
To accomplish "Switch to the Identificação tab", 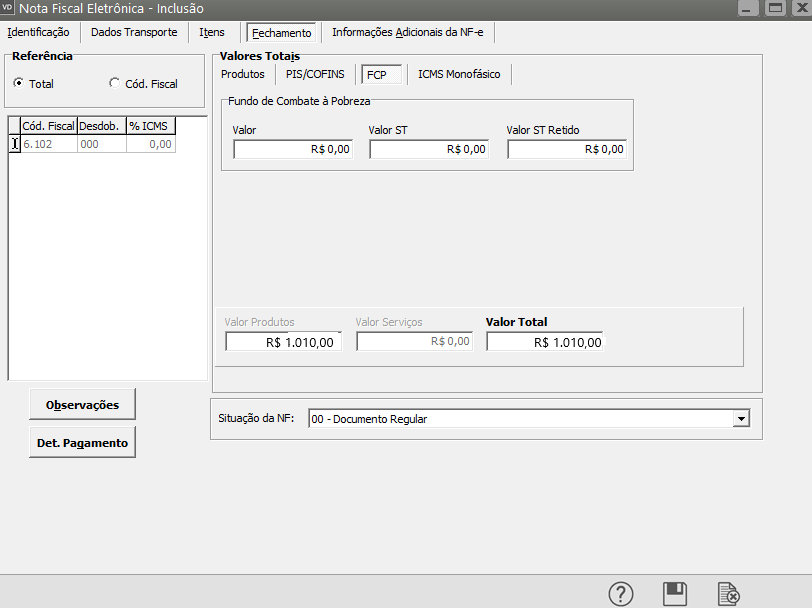I will (x=38, y=32).
